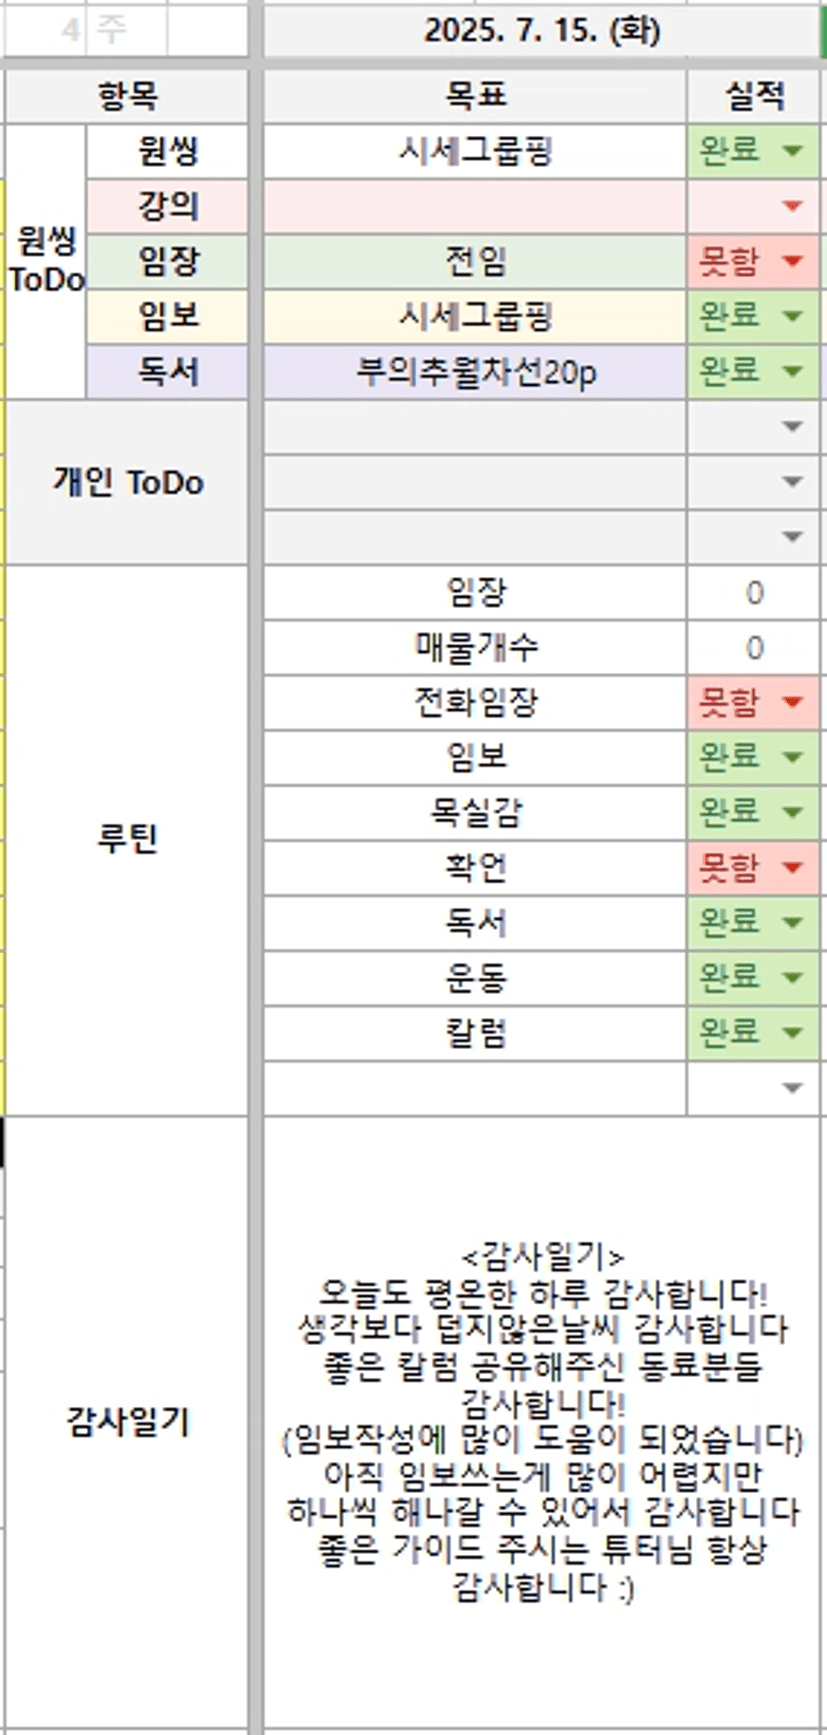Open 못함 dropdown for 확언 routine
This screenshot has height=1735, width=827.
(x=792, y=866)
